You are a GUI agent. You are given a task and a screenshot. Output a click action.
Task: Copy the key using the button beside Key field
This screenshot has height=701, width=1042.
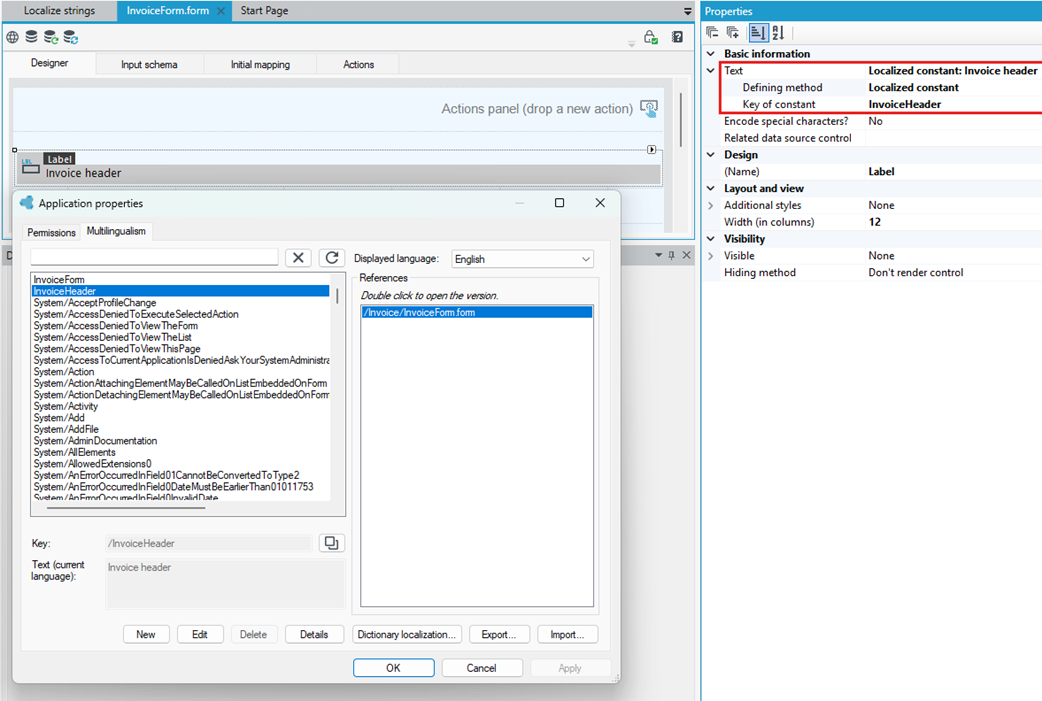[331, 543]
